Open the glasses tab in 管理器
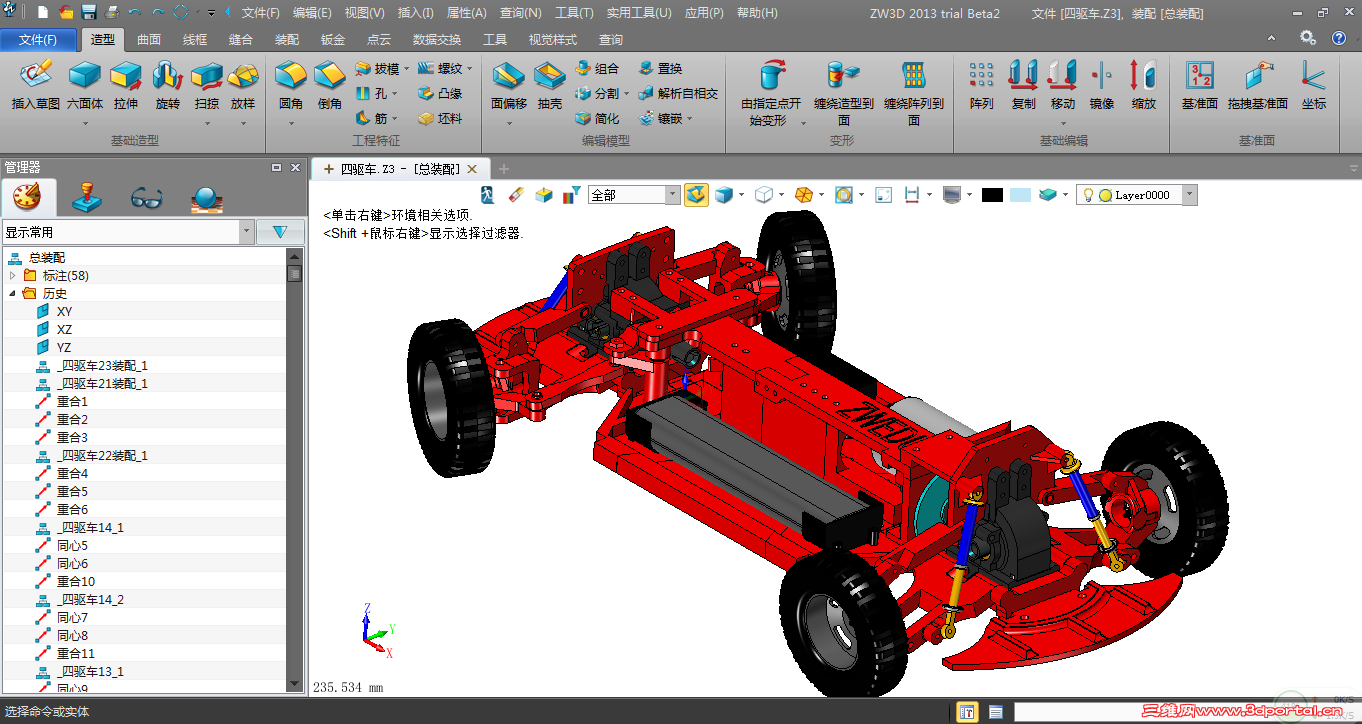1362x724 pixels. pos(146,198)
